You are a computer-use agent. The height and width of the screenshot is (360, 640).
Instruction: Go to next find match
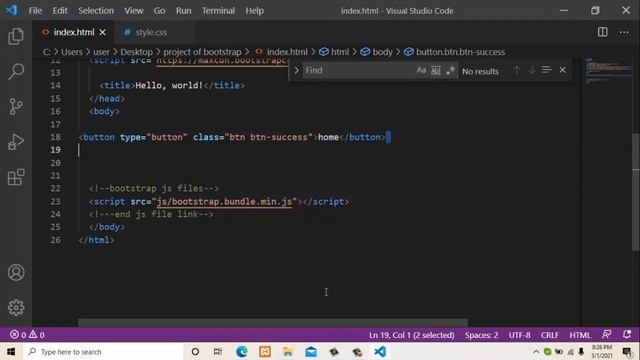pos(532,70)
